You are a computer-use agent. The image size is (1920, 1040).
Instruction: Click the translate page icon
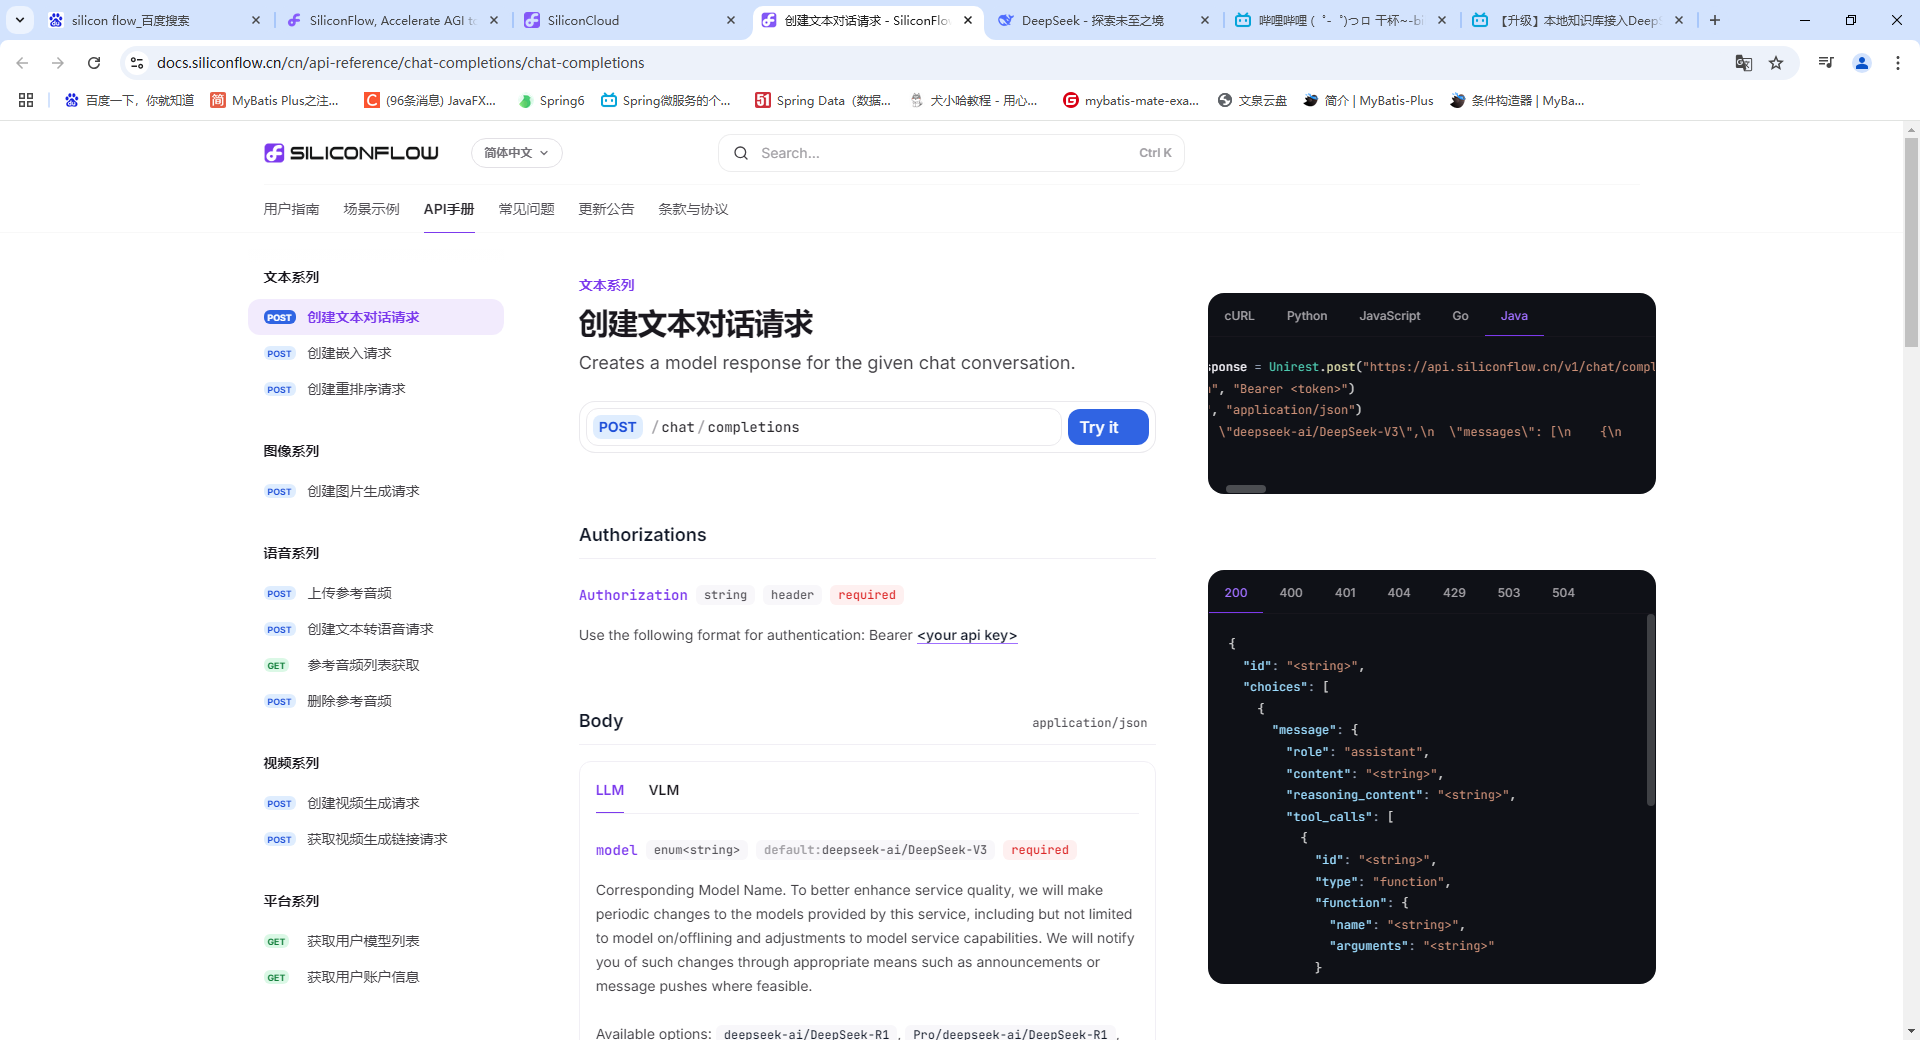(x=1744, y=63)
